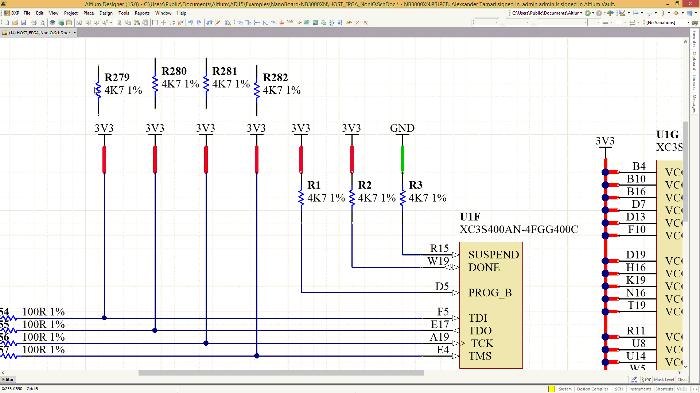Open the Design menu

tap(106, 13)
